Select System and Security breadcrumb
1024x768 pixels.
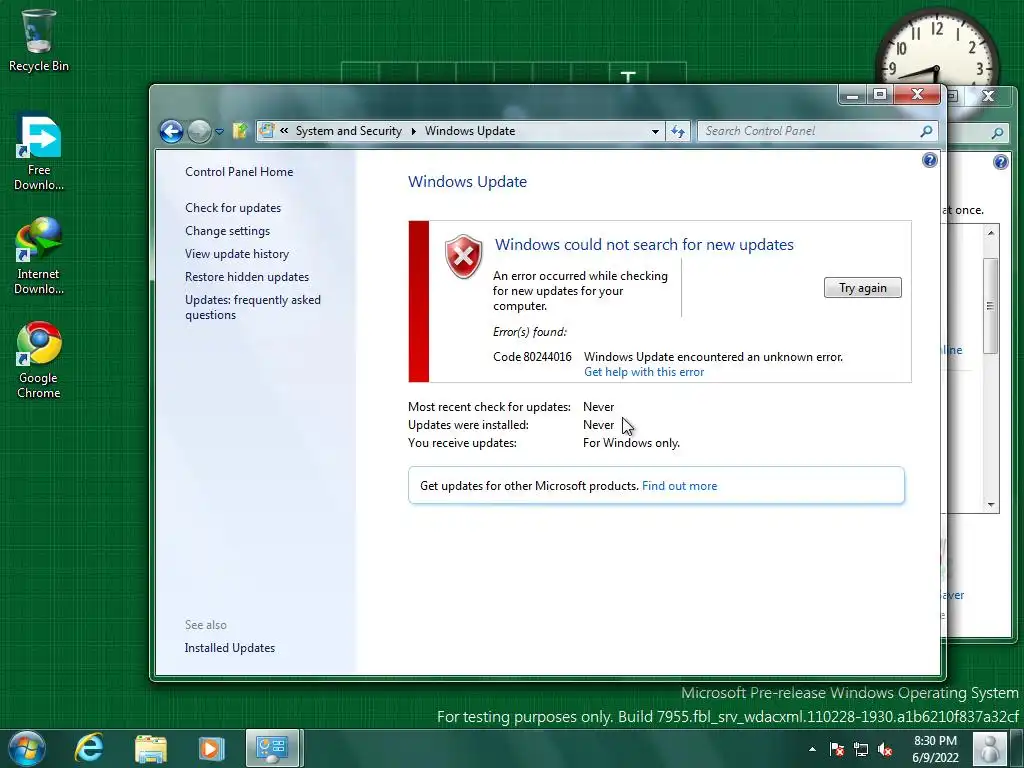(x=349, y=131)
